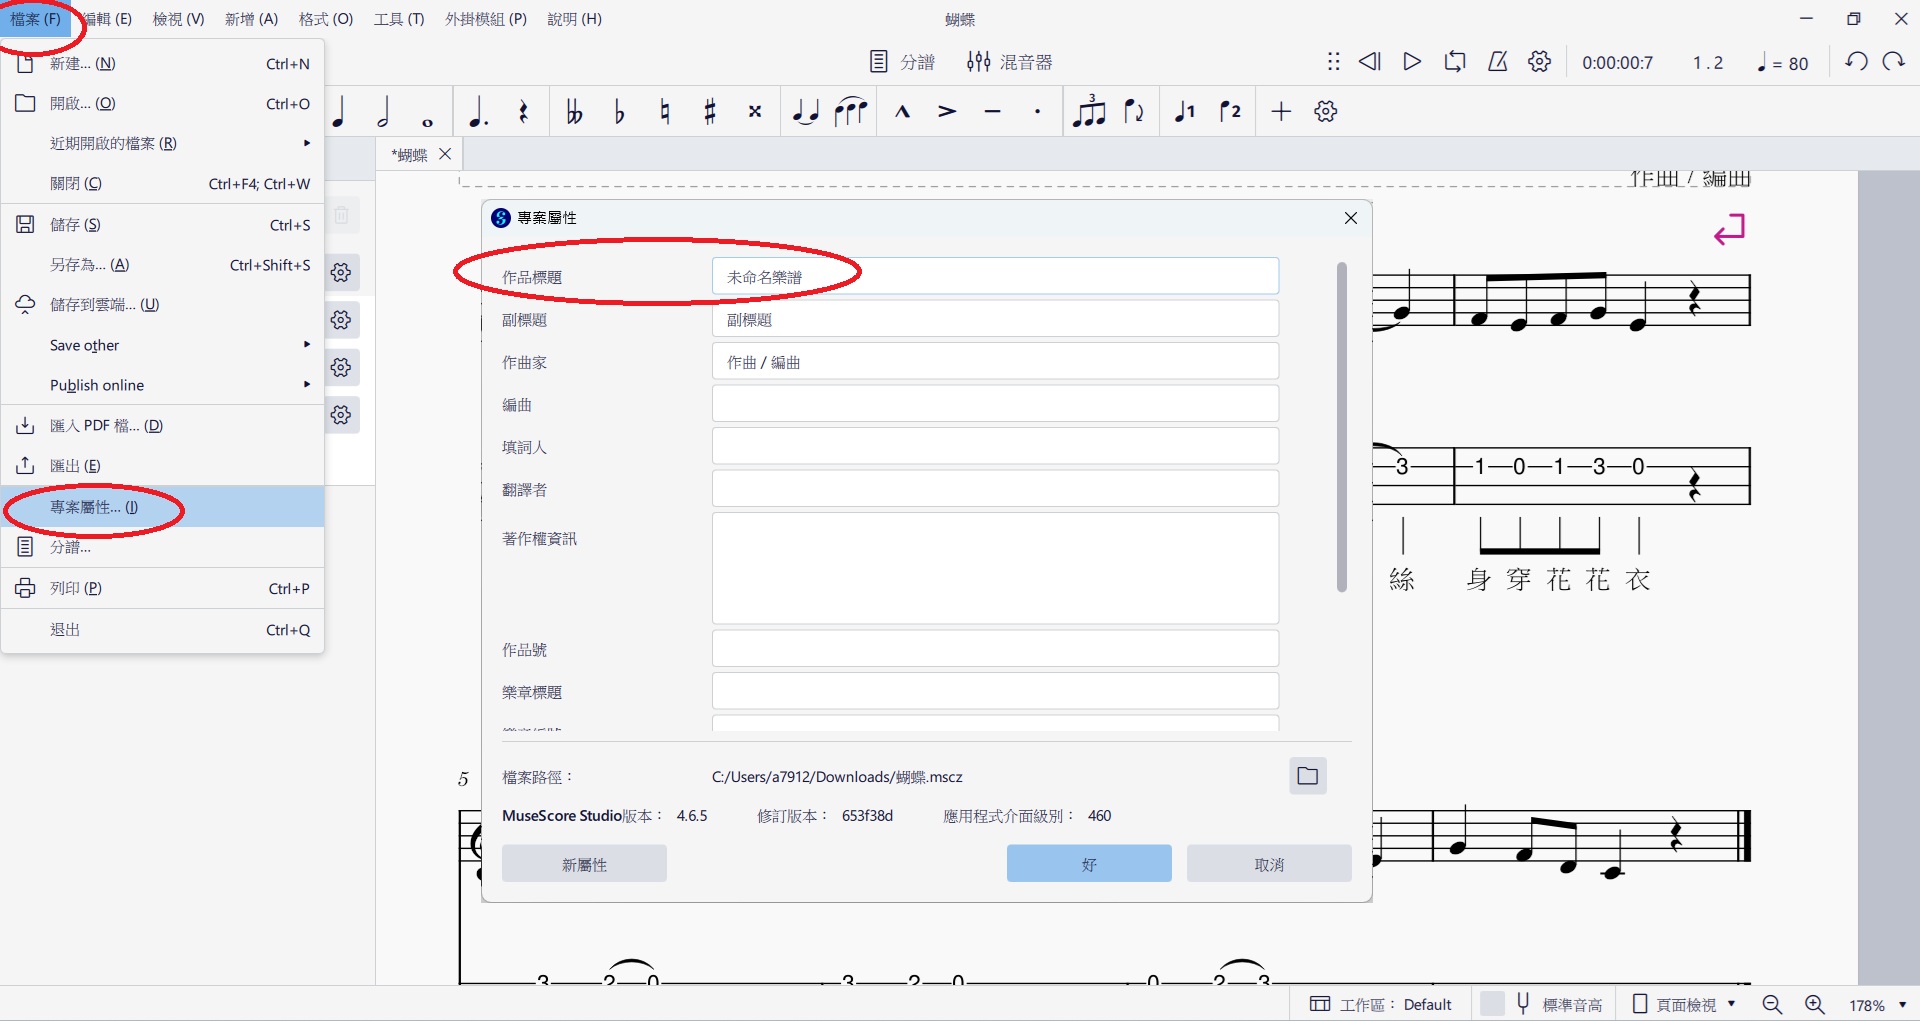Select the tuplet icon
The image size is (1920, 1021).
point(1089,112)
